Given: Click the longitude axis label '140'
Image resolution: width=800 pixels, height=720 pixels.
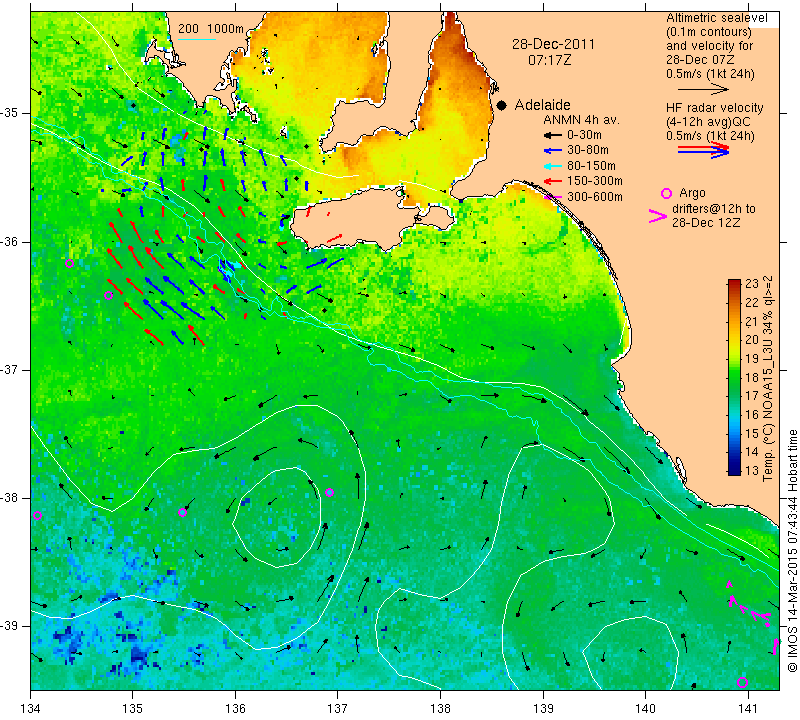Looking at the screenshot, I should click(645, 709).
